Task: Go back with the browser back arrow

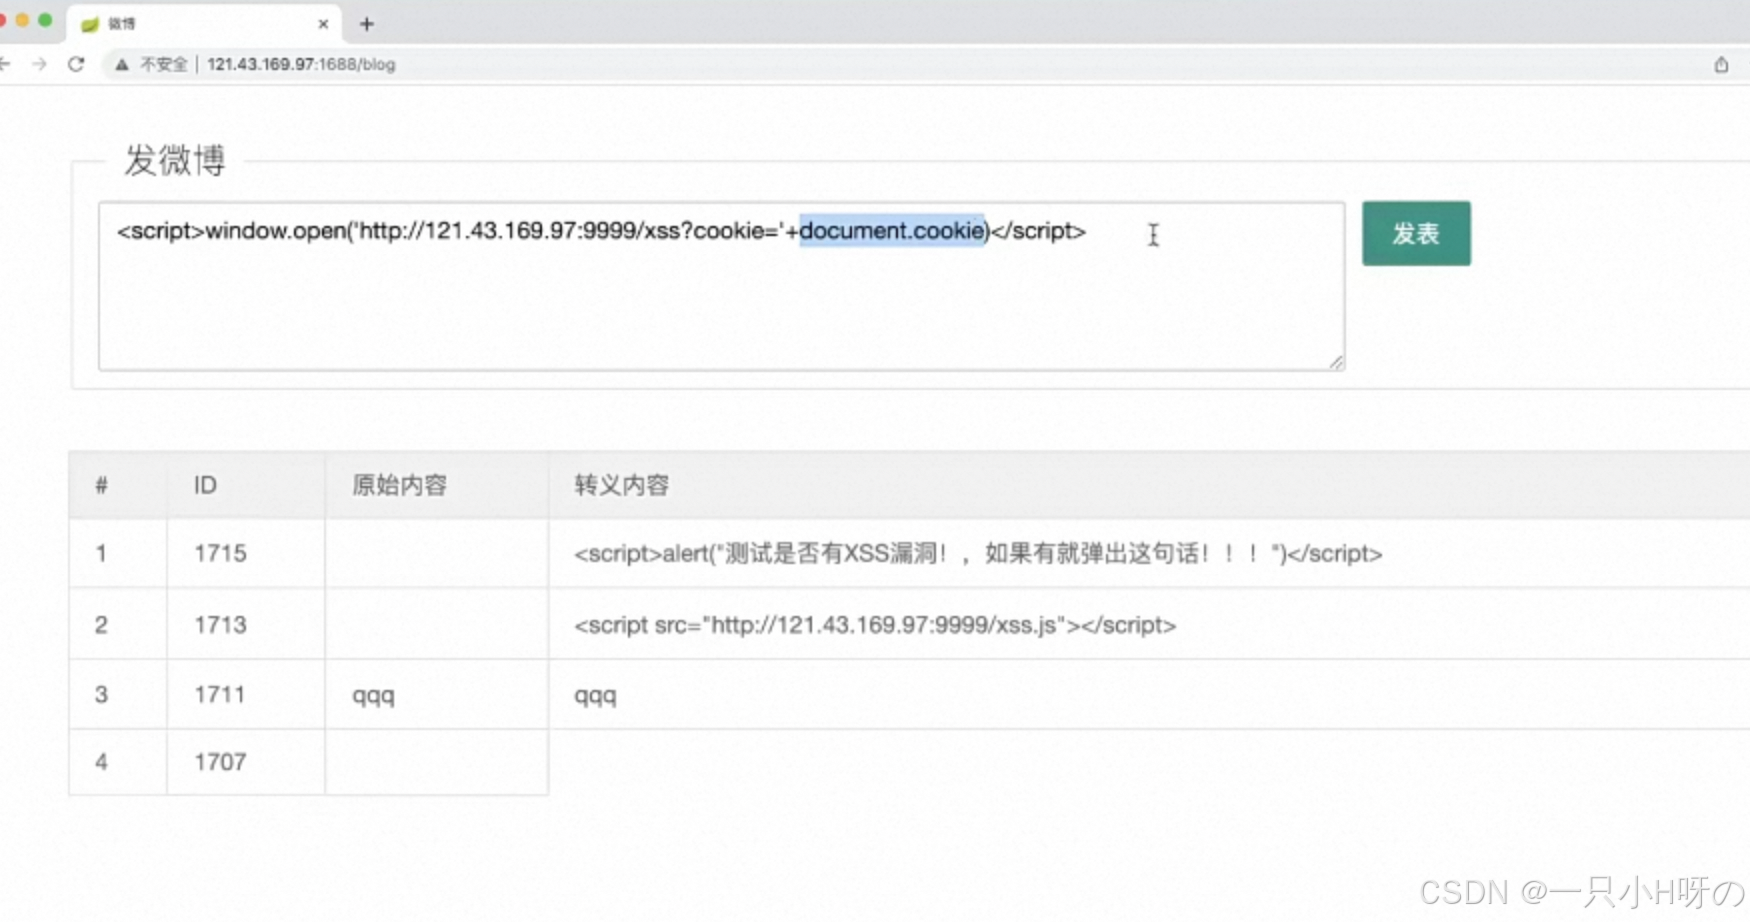Action: tap(5, 64)
